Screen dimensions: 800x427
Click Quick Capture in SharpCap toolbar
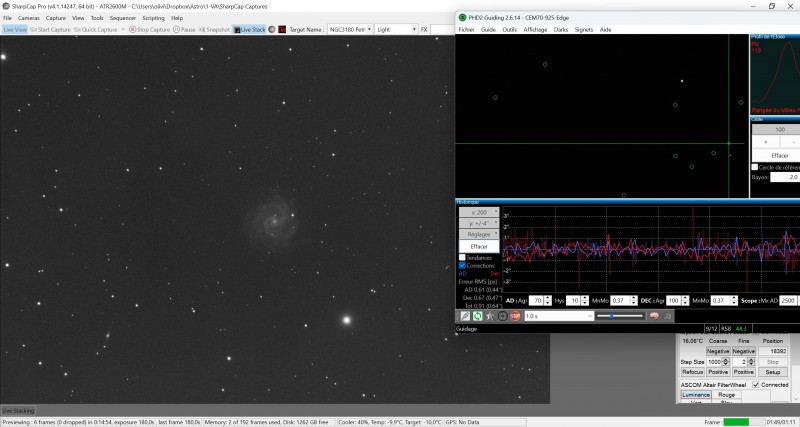pos(95,30)
